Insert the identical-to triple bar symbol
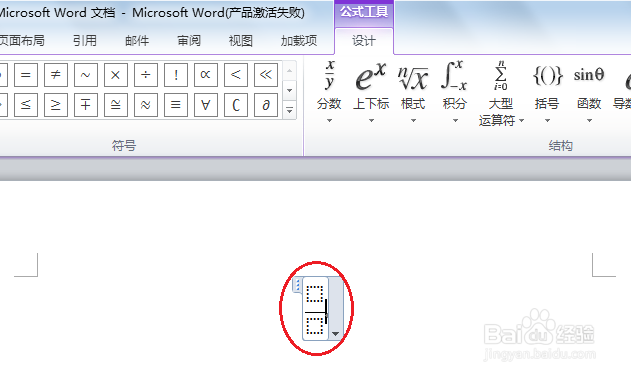The image size is (631, 376). [175, 105]
